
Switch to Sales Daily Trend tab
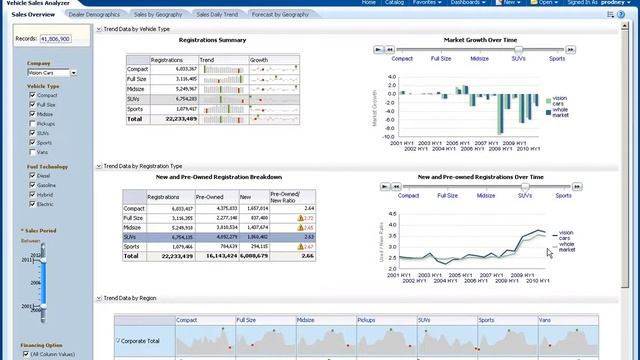point(217,14)
